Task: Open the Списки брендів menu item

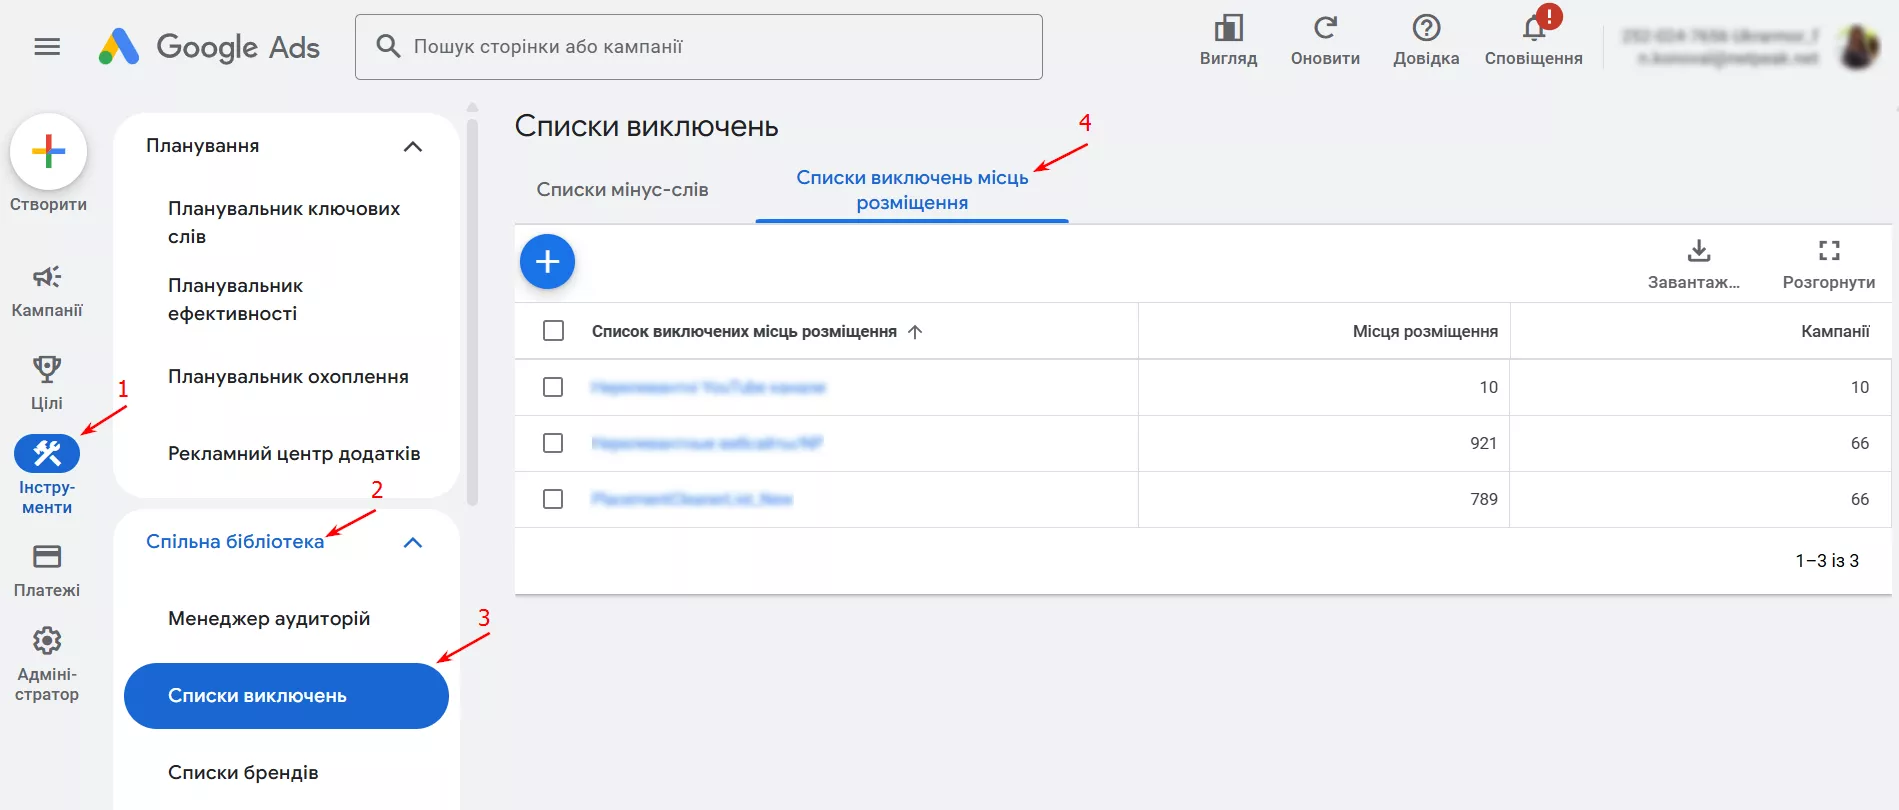Action: (243, 771)
